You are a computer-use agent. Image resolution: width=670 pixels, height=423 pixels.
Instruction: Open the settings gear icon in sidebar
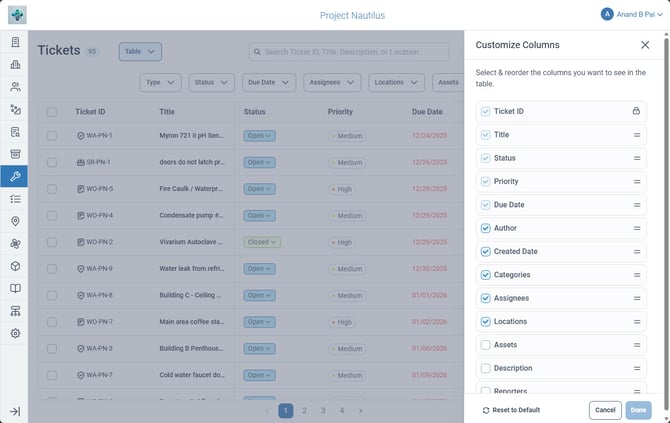click(15, 333)
